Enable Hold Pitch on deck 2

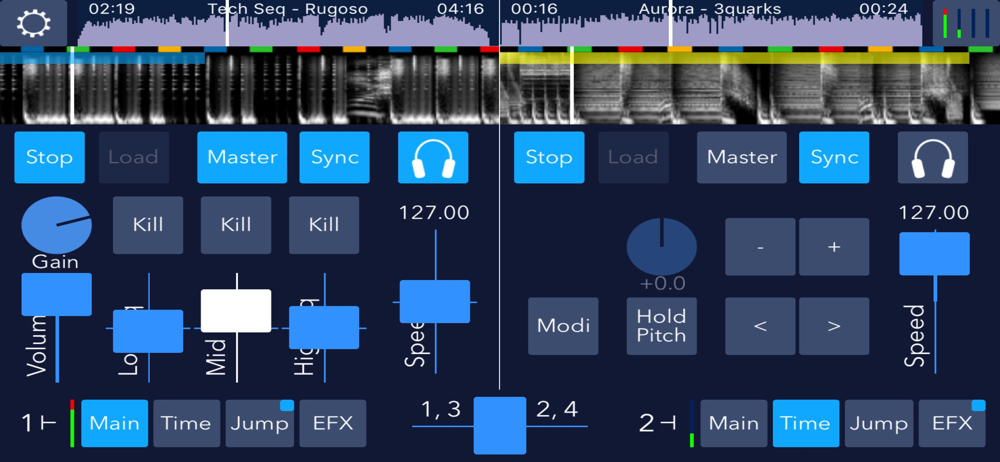point(661,326)
